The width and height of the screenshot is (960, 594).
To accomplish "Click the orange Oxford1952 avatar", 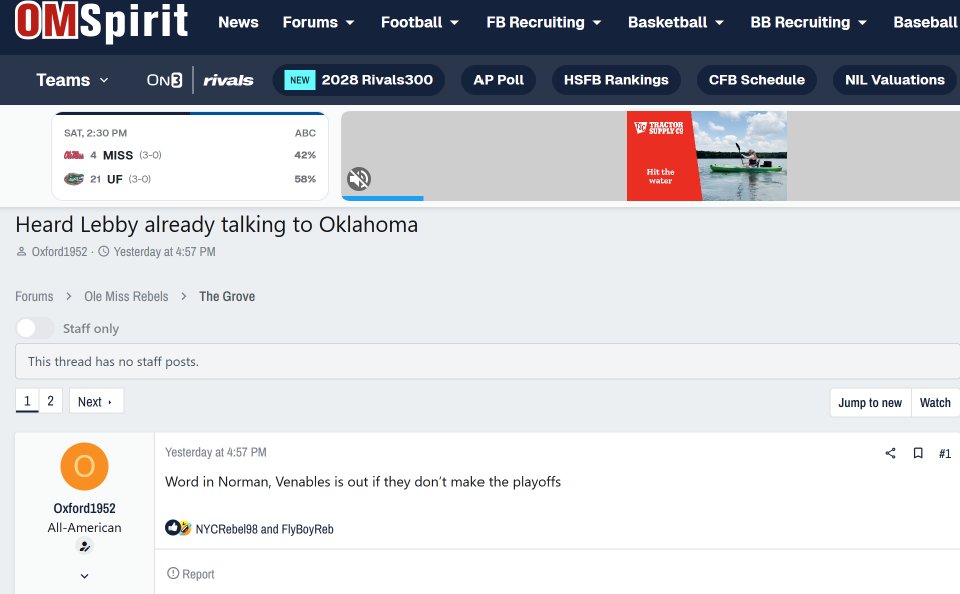I will click(84, 467).
